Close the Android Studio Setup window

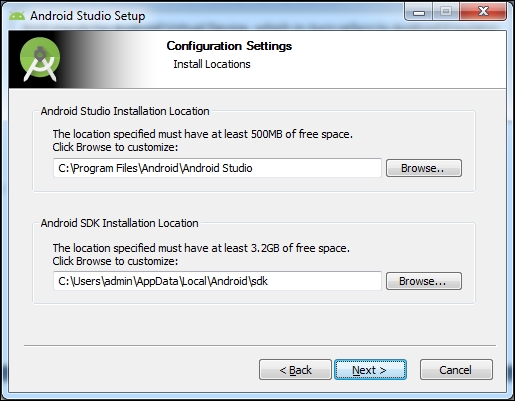coord(483,12)
